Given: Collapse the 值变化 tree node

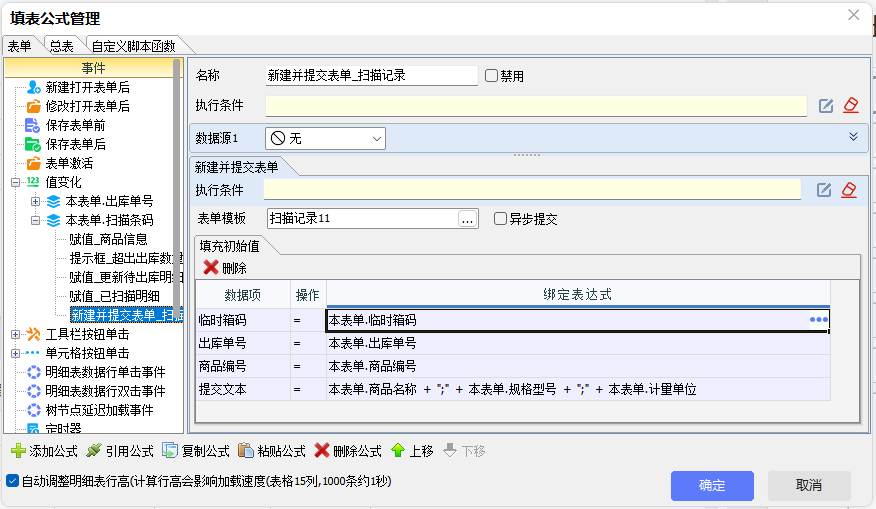Looking at the screenshot, I should [16, 182].
